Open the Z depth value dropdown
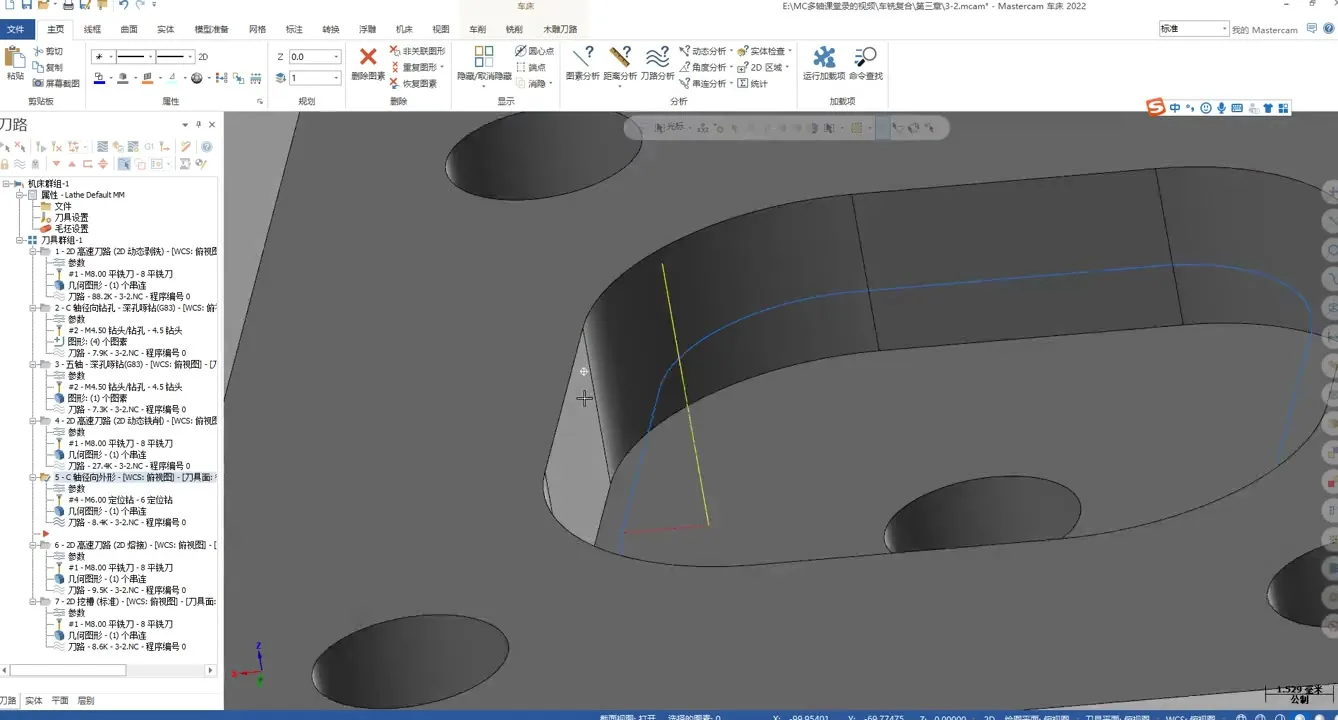The image size is (1338, 720). coord(336,57)
